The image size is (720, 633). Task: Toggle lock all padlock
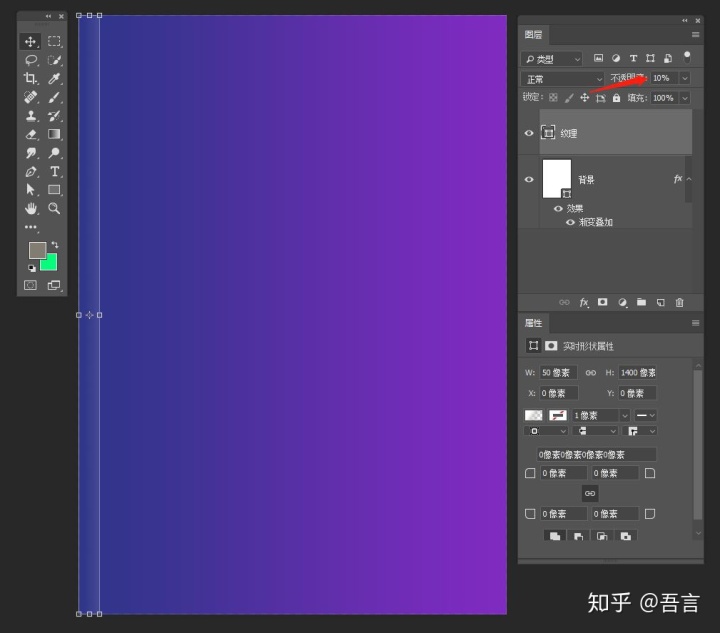click(616, 98)
